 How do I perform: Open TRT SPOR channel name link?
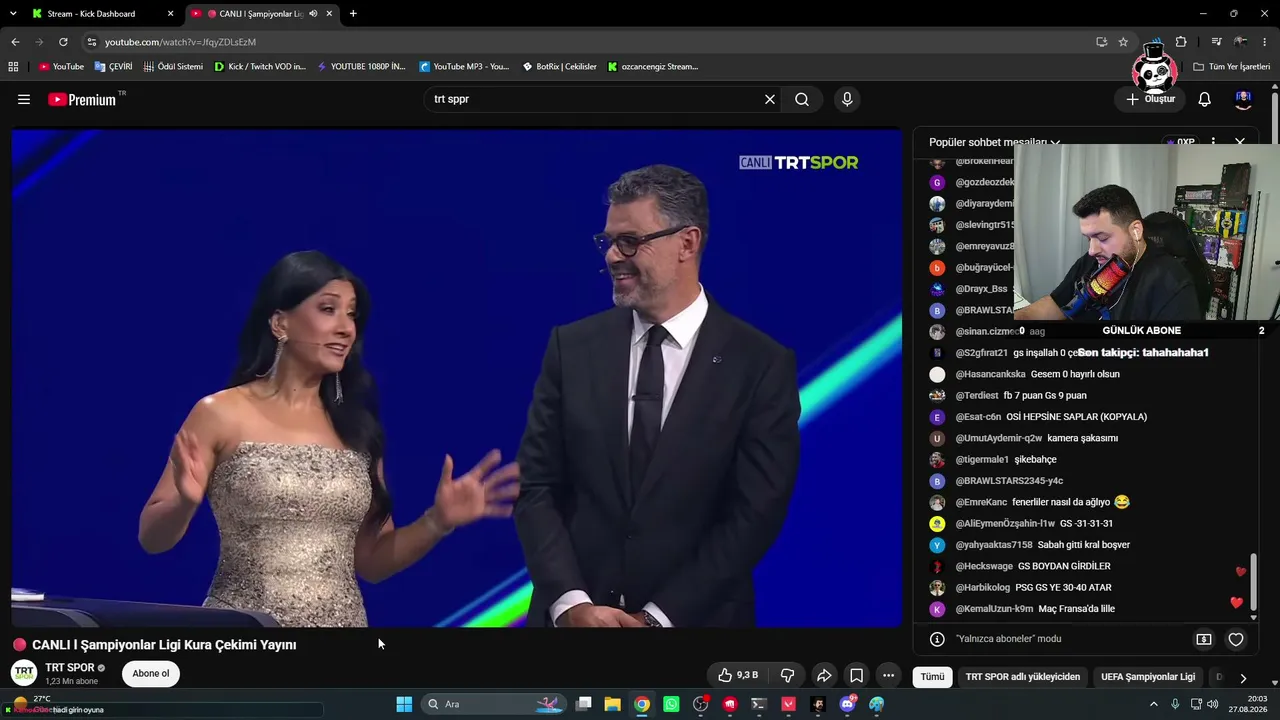point(70,668)
